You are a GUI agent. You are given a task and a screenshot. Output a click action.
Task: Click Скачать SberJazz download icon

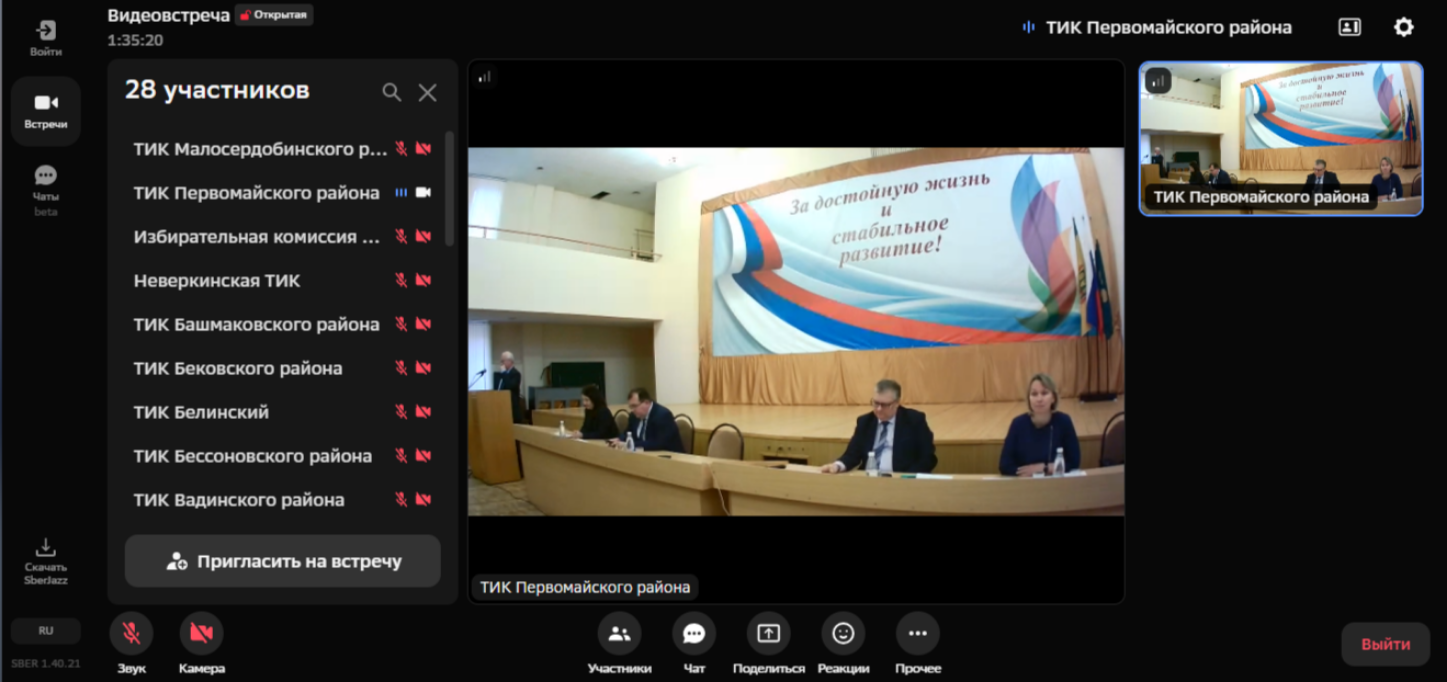46,560
